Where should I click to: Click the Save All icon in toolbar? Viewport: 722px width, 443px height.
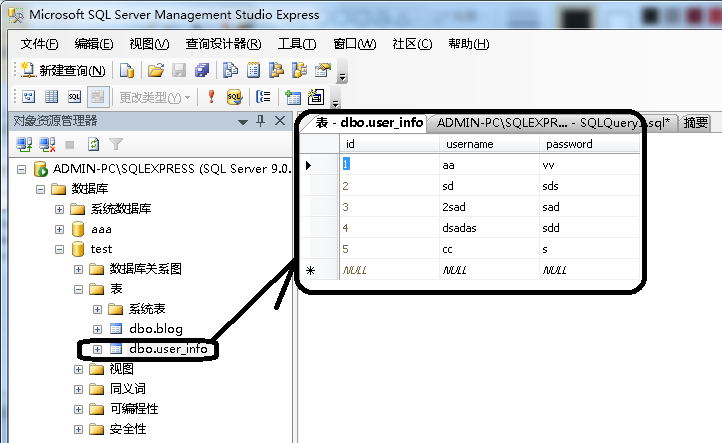tap(202, 70)
